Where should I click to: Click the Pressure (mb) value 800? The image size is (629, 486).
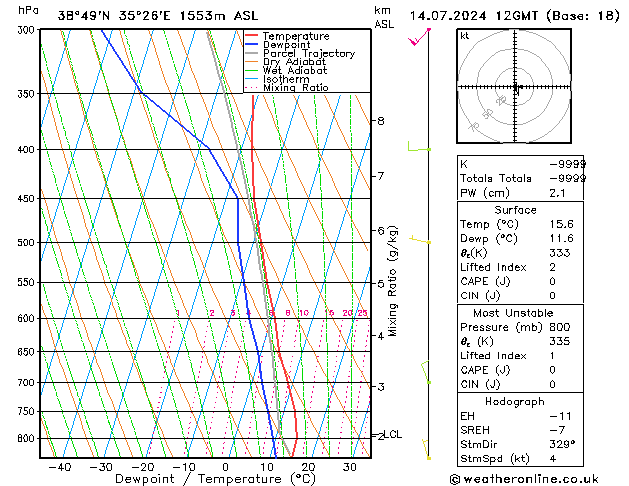560,327
